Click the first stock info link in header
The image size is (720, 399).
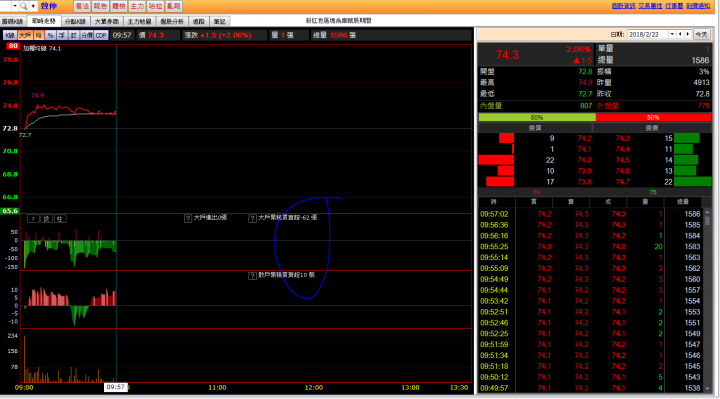click(624, 6)
